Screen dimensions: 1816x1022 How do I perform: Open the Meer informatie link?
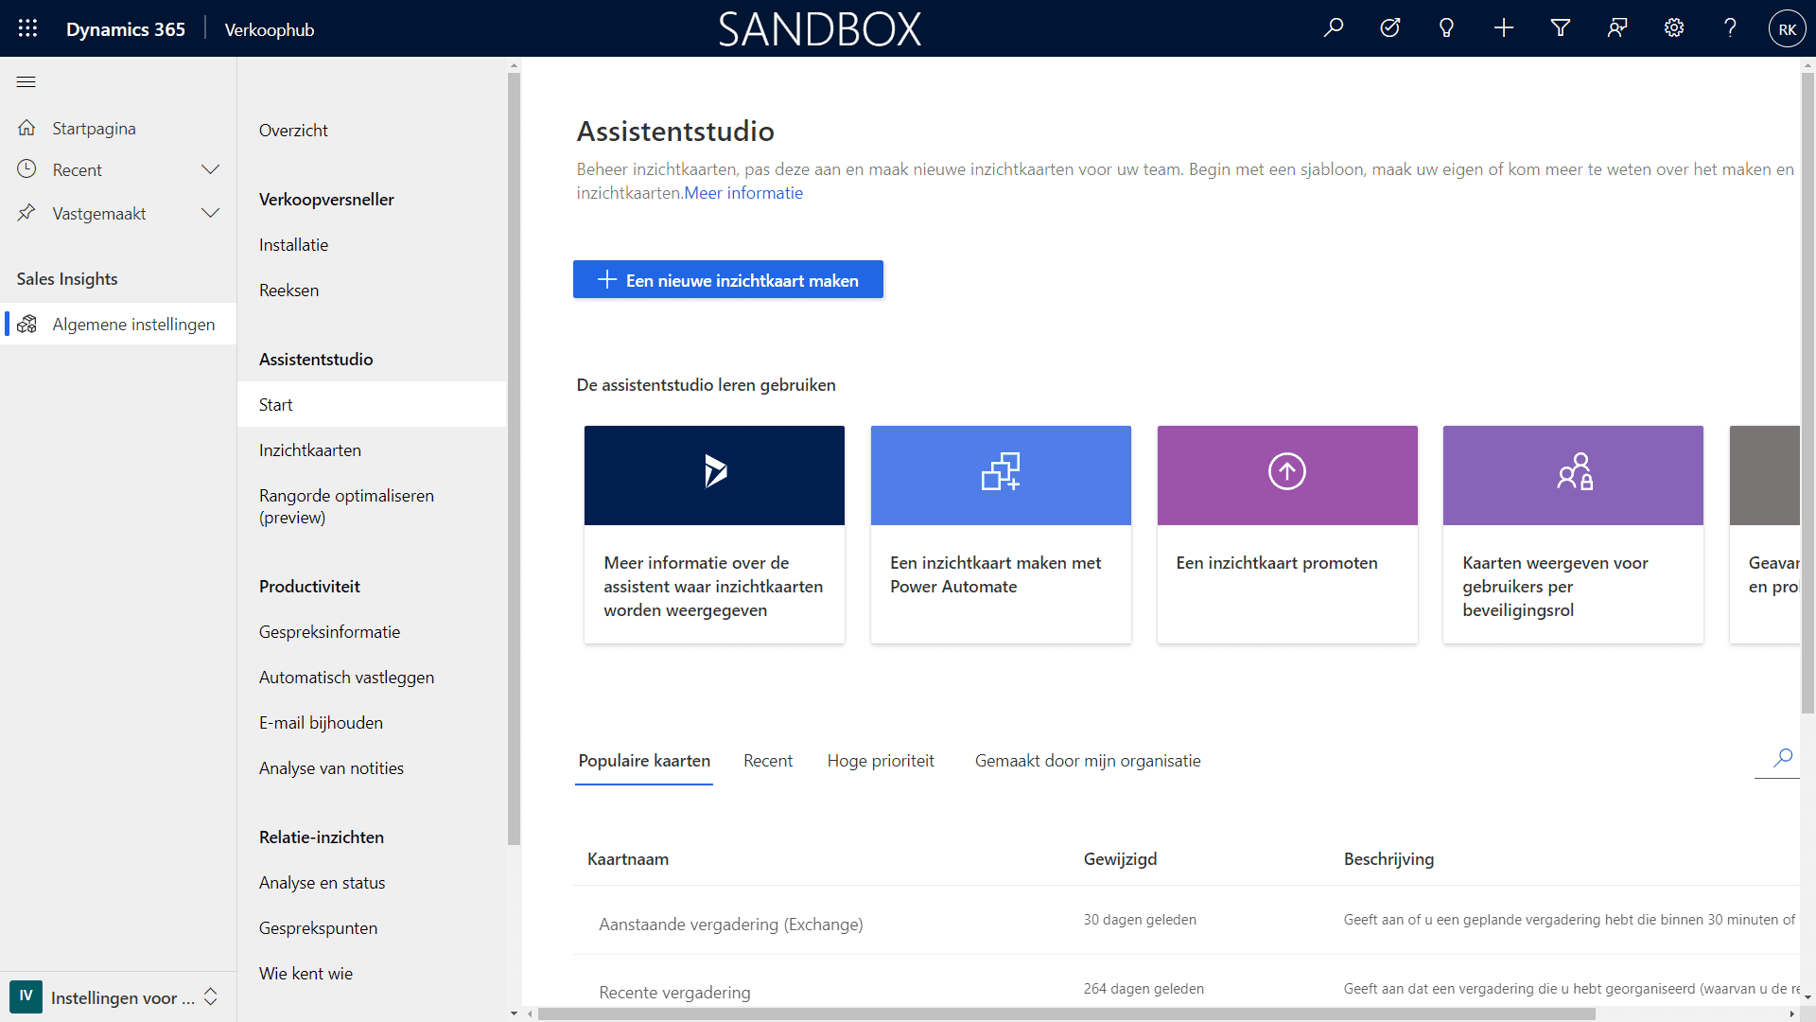743,193
